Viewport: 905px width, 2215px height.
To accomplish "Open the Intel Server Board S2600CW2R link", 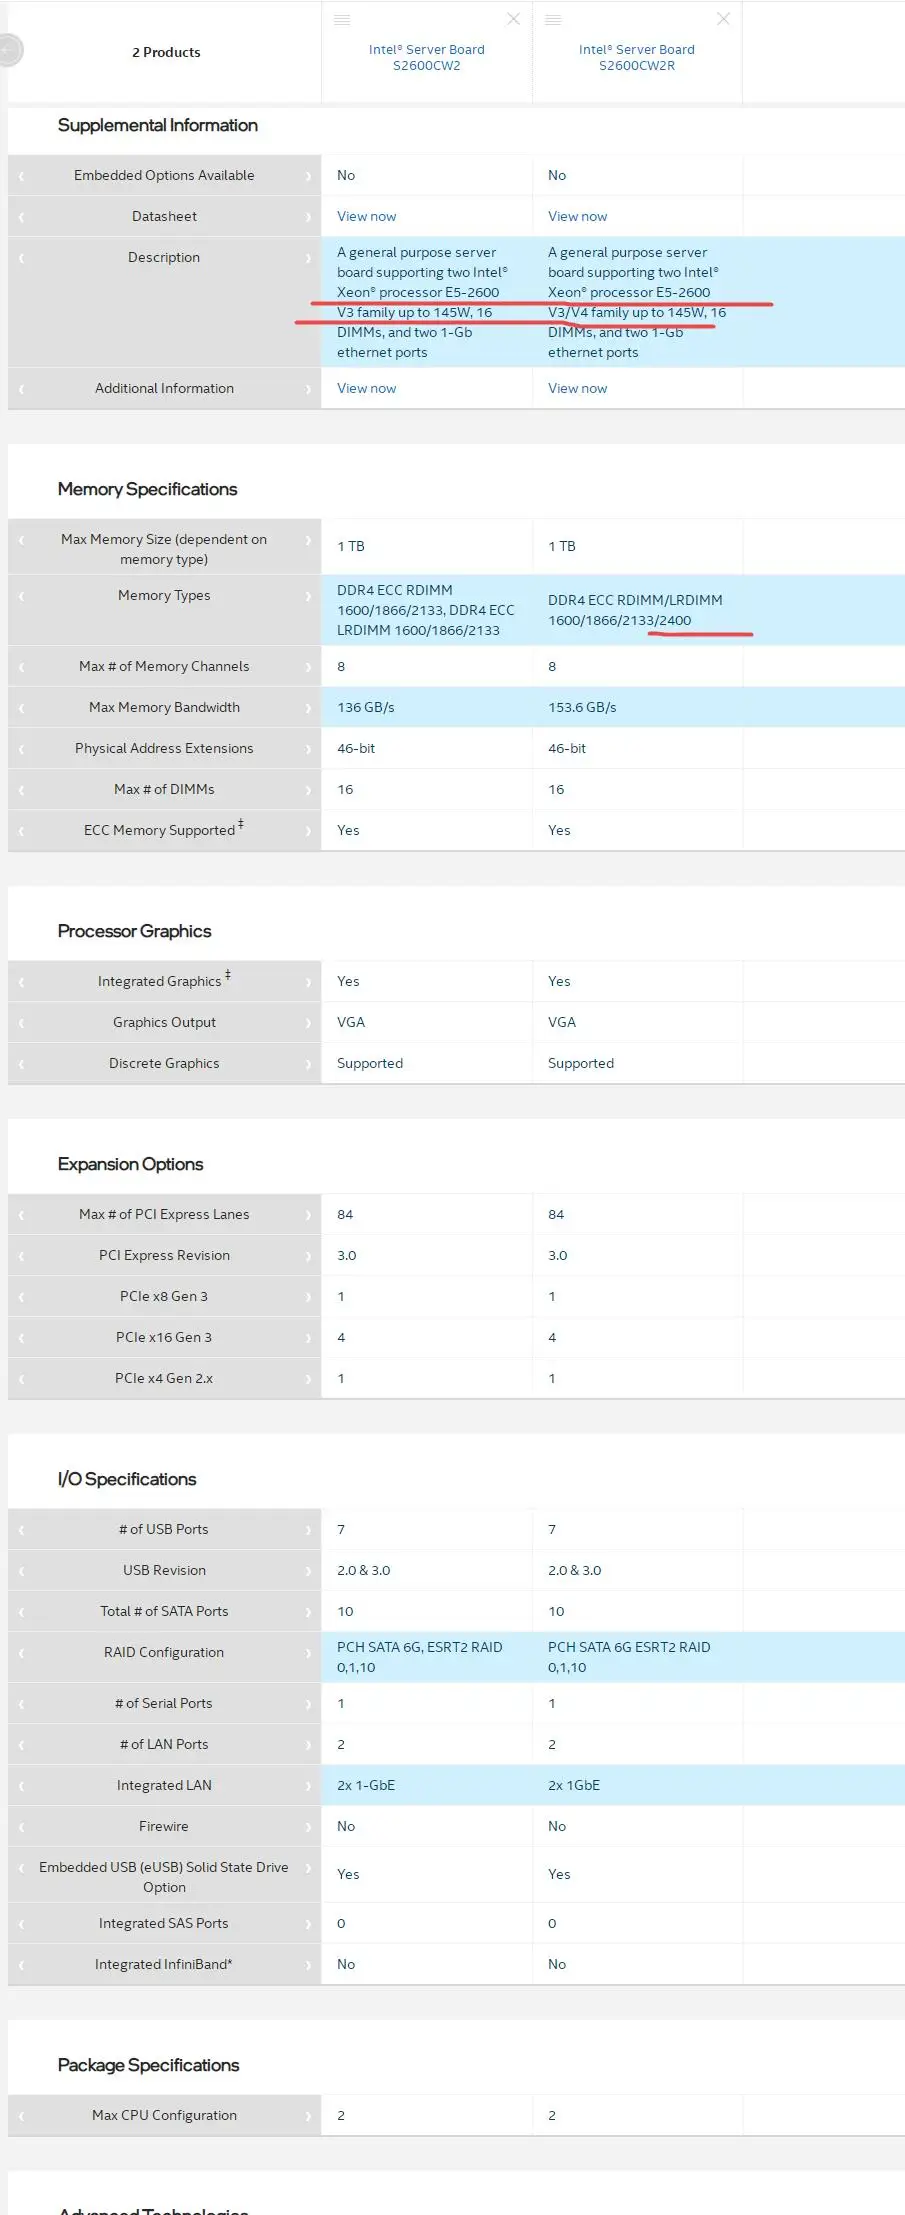I will 636,57.
